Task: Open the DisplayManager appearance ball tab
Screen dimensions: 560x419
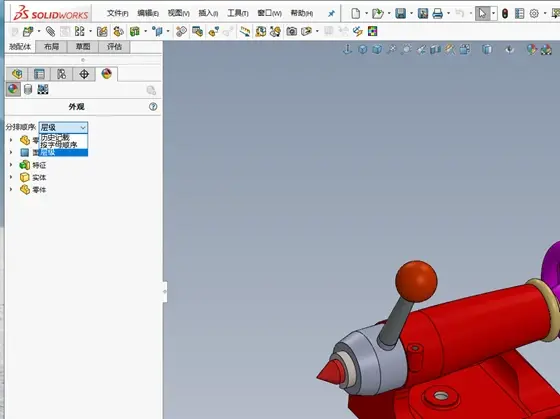Action: [106, 74]
